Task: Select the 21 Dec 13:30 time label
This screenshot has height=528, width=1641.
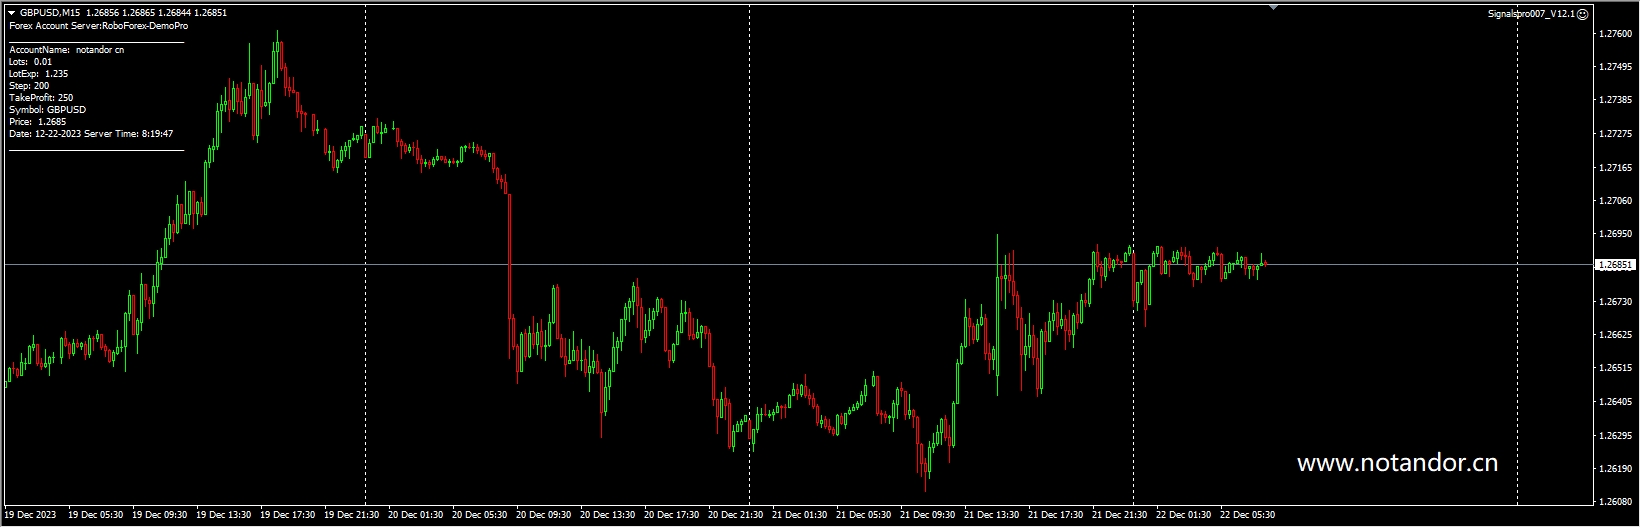Action: 991,515
